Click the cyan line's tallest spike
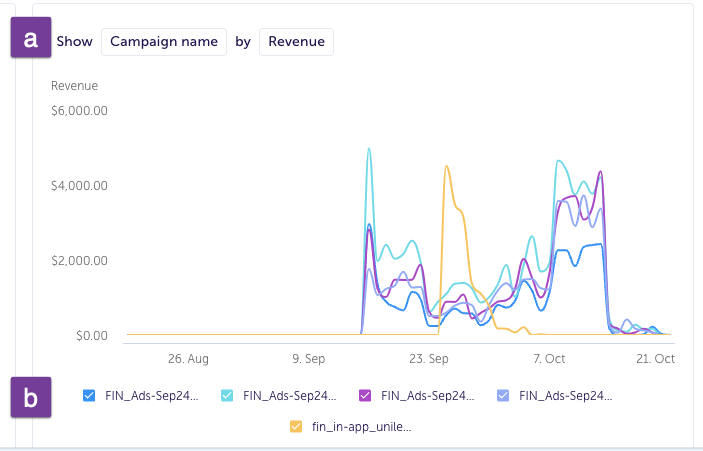The image size is (703, 451). [x=369, y=149]
